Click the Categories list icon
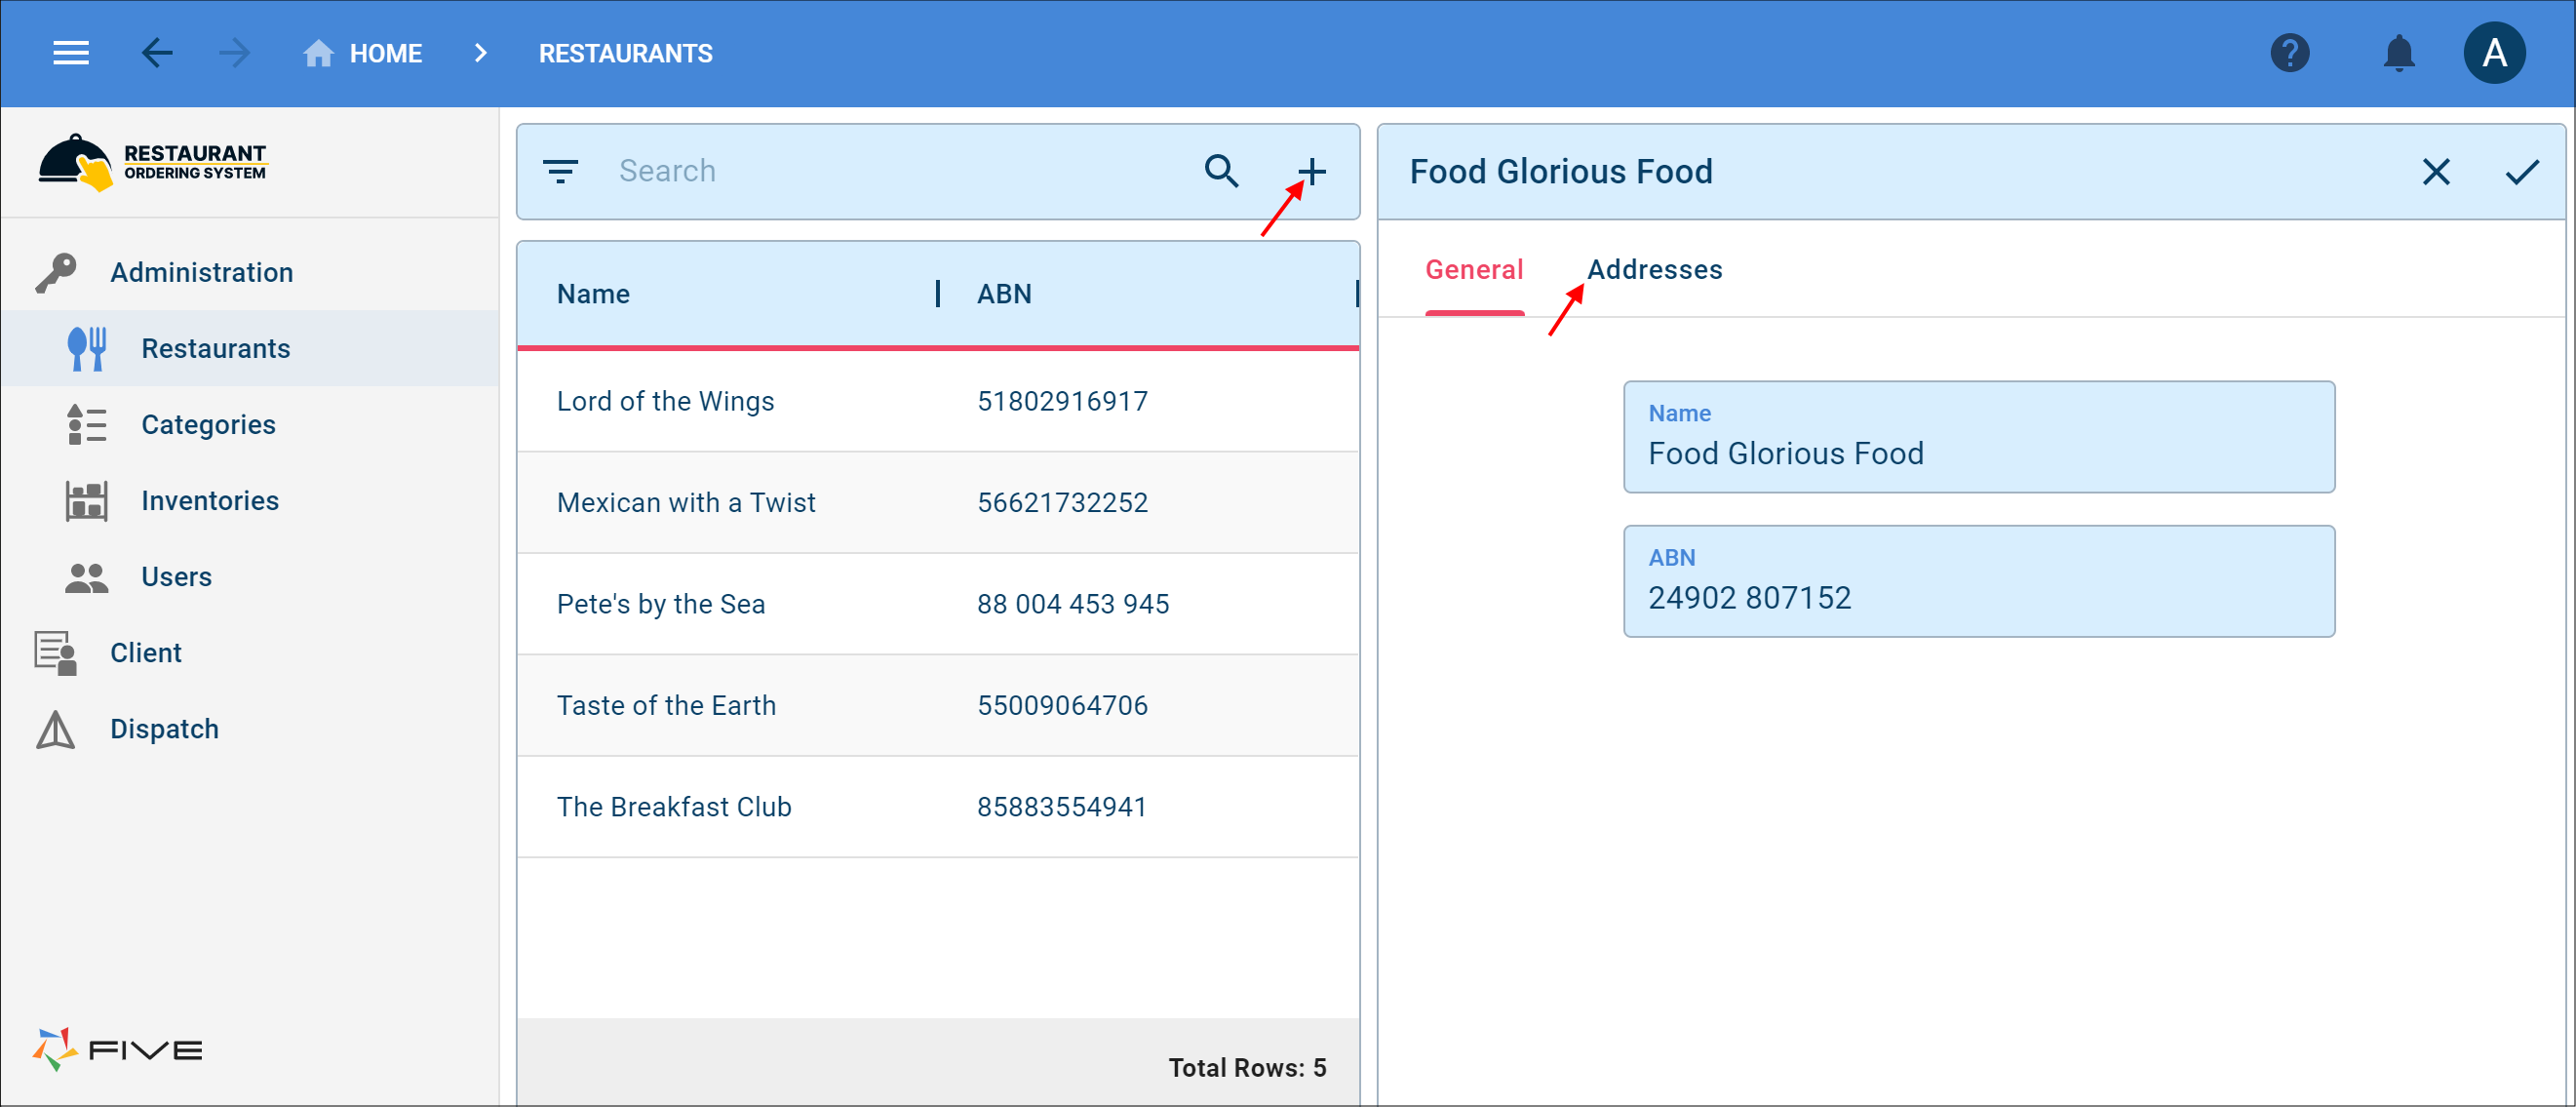The image size is (2576, 1107). click(x=87, y=424)
